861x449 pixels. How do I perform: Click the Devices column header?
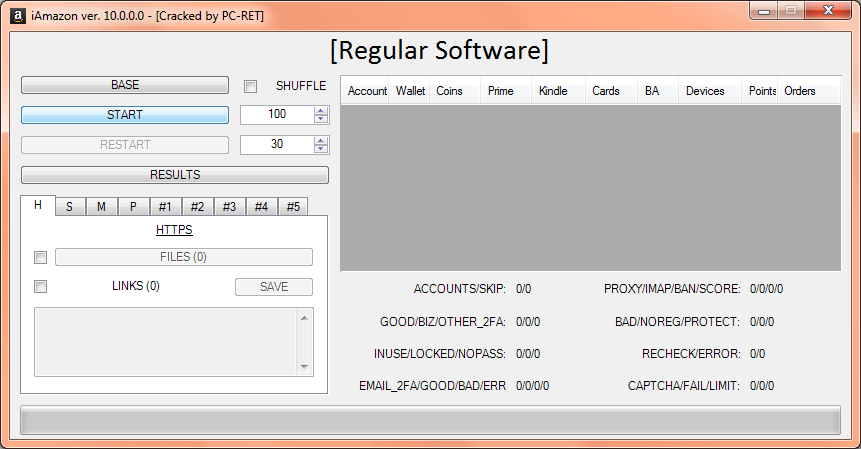(710, 91)
